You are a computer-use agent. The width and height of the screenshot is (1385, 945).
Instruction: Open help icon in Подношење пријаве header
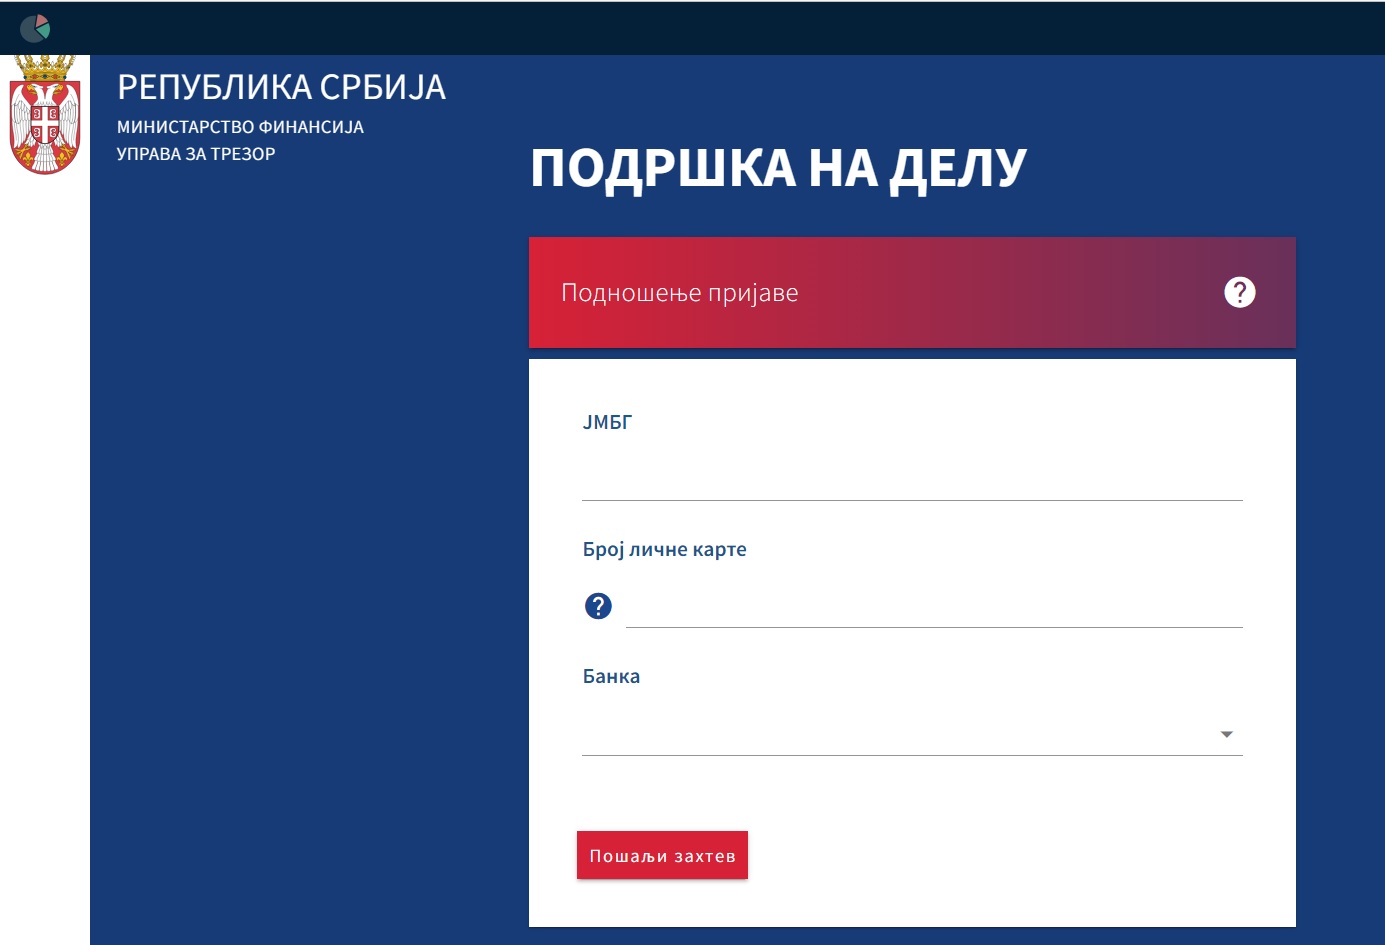pos(1240,292)
